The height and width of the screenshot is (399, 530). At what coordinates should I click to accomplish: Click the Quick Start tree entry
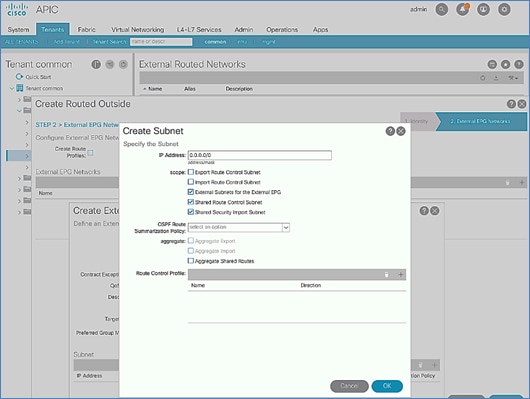pyautogui.click(x=38, y=77)
